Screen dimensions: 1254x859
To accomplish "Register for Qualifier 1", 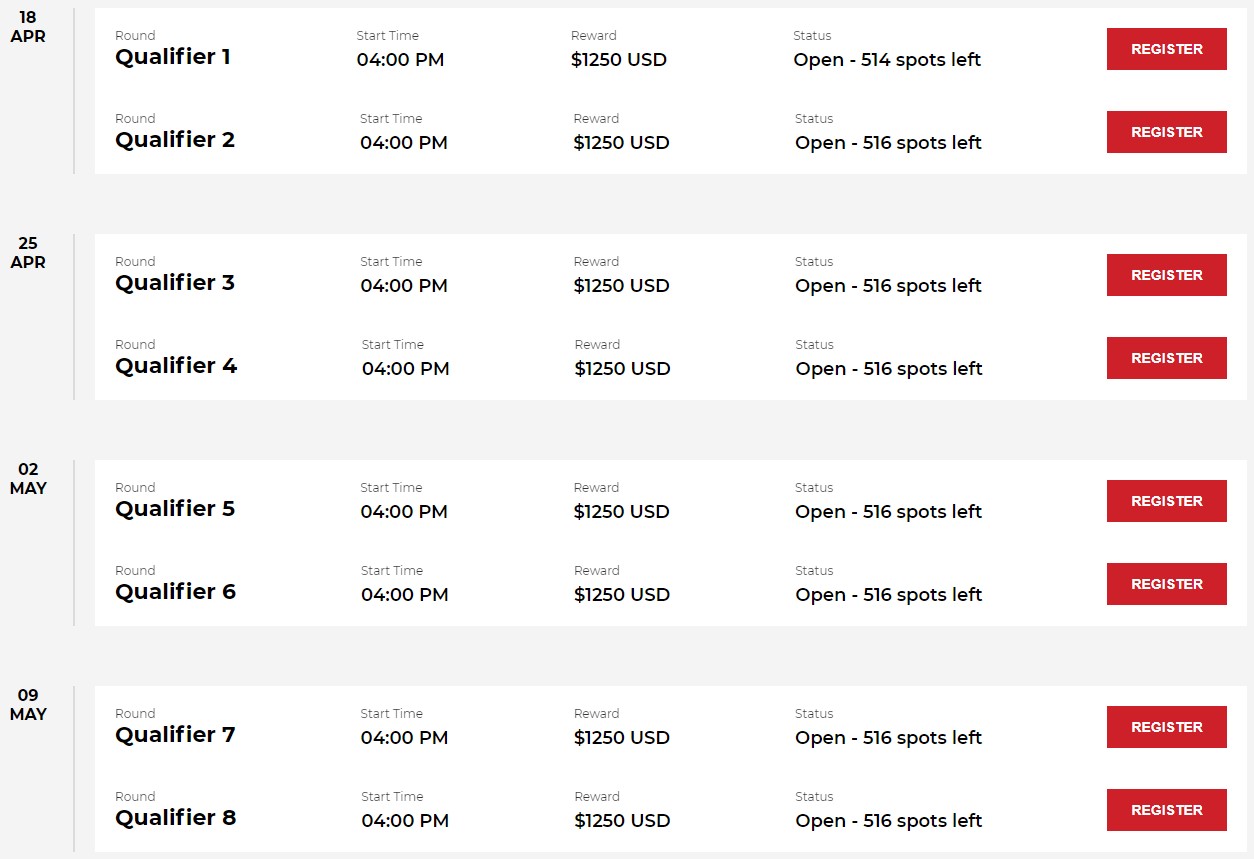I will [1166, 49].
